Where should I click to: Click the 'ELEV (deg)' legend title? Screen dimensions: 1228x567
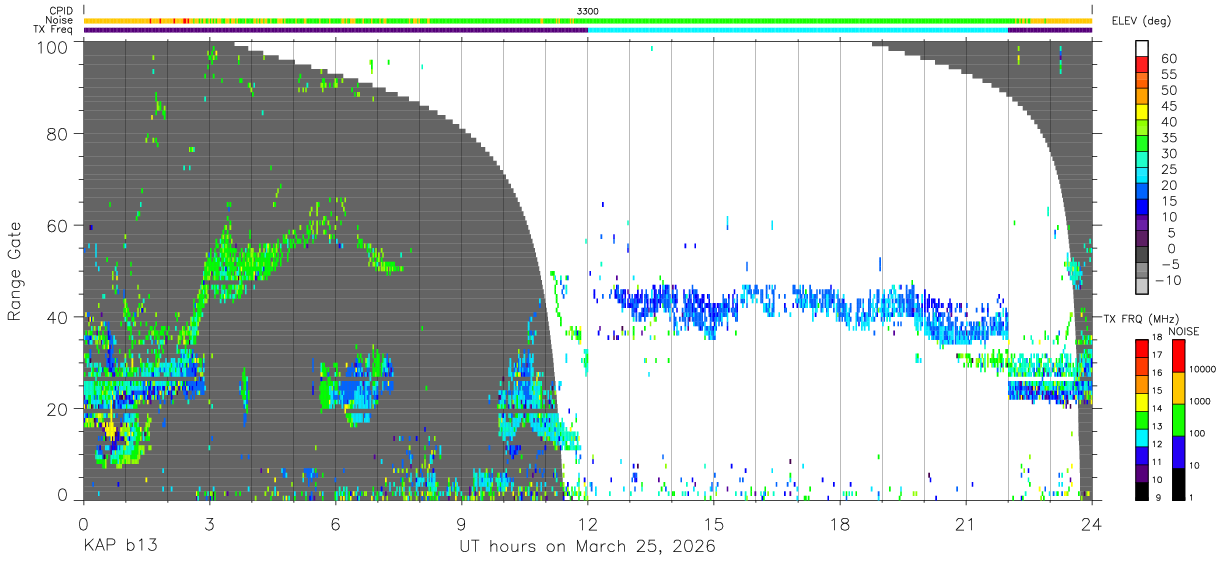(1142, 21)
